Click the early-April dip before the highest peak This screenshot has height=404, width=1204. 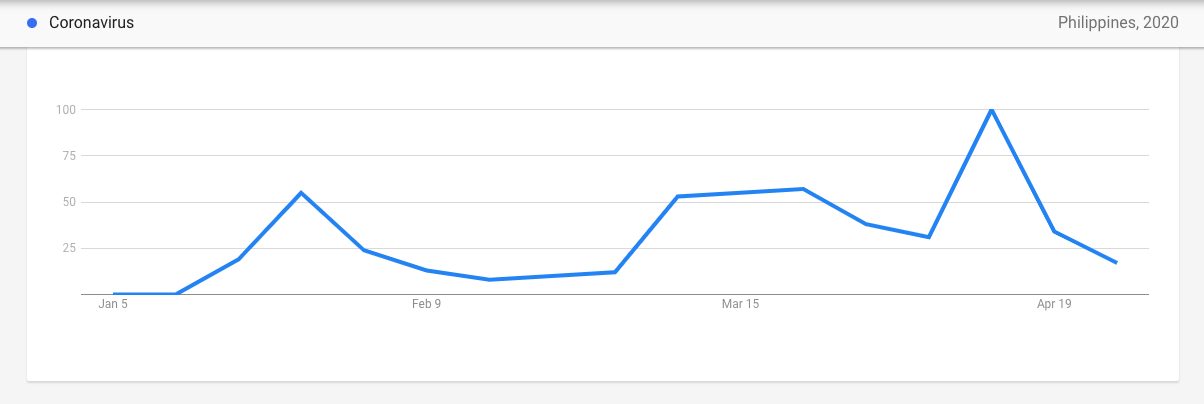(x=929, y=237)
